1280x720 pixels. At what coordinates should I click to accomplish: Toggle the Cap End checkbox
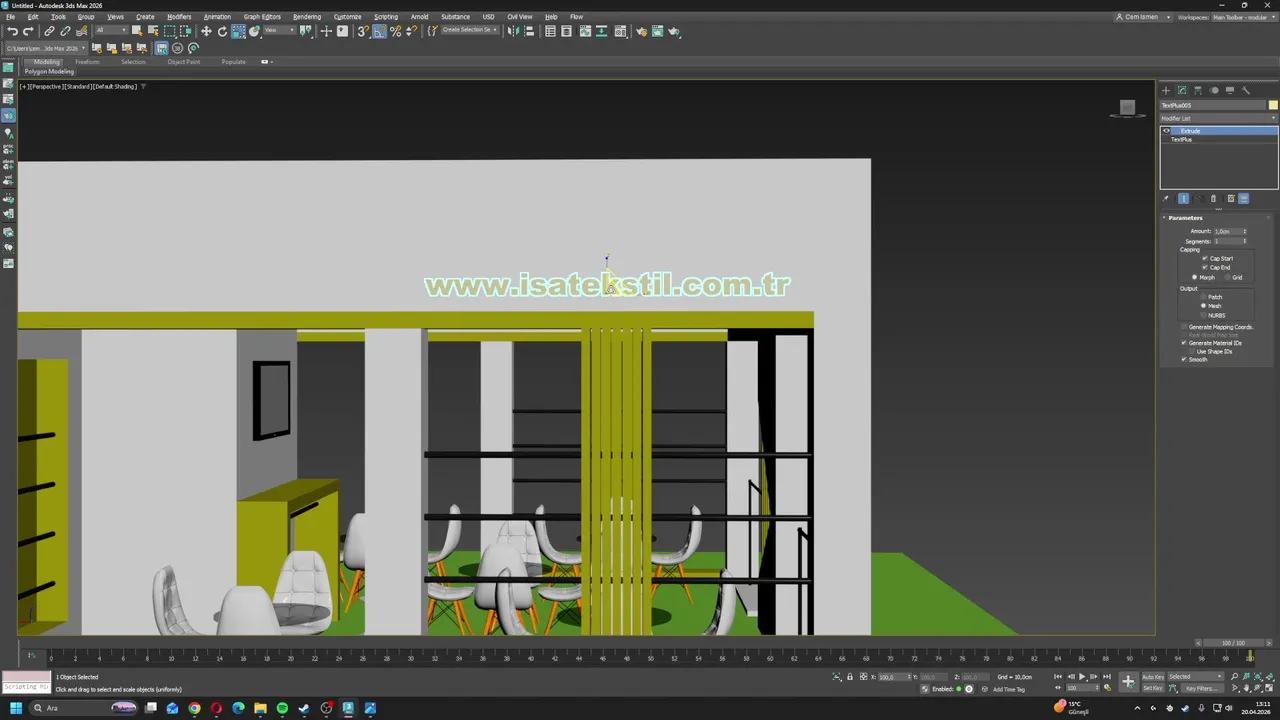click(x=1205, y=268)
